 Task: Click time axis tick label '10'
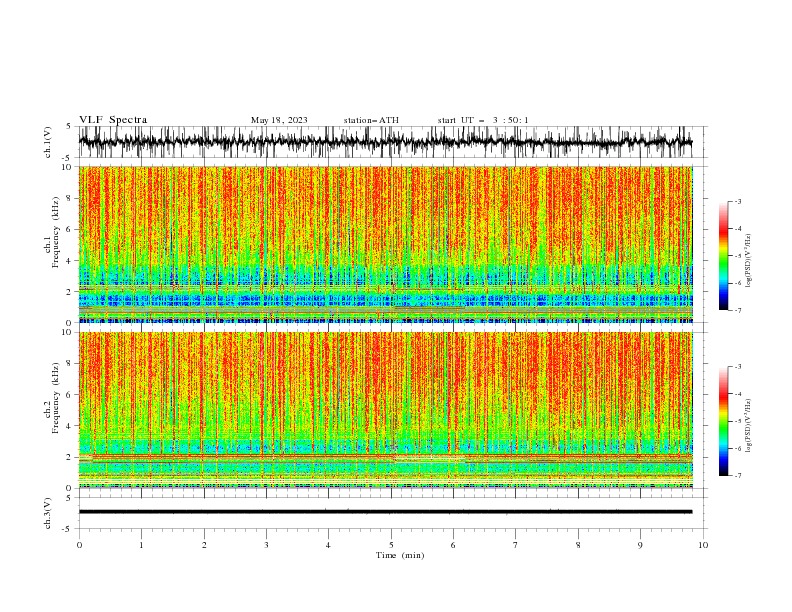point(703,545)
